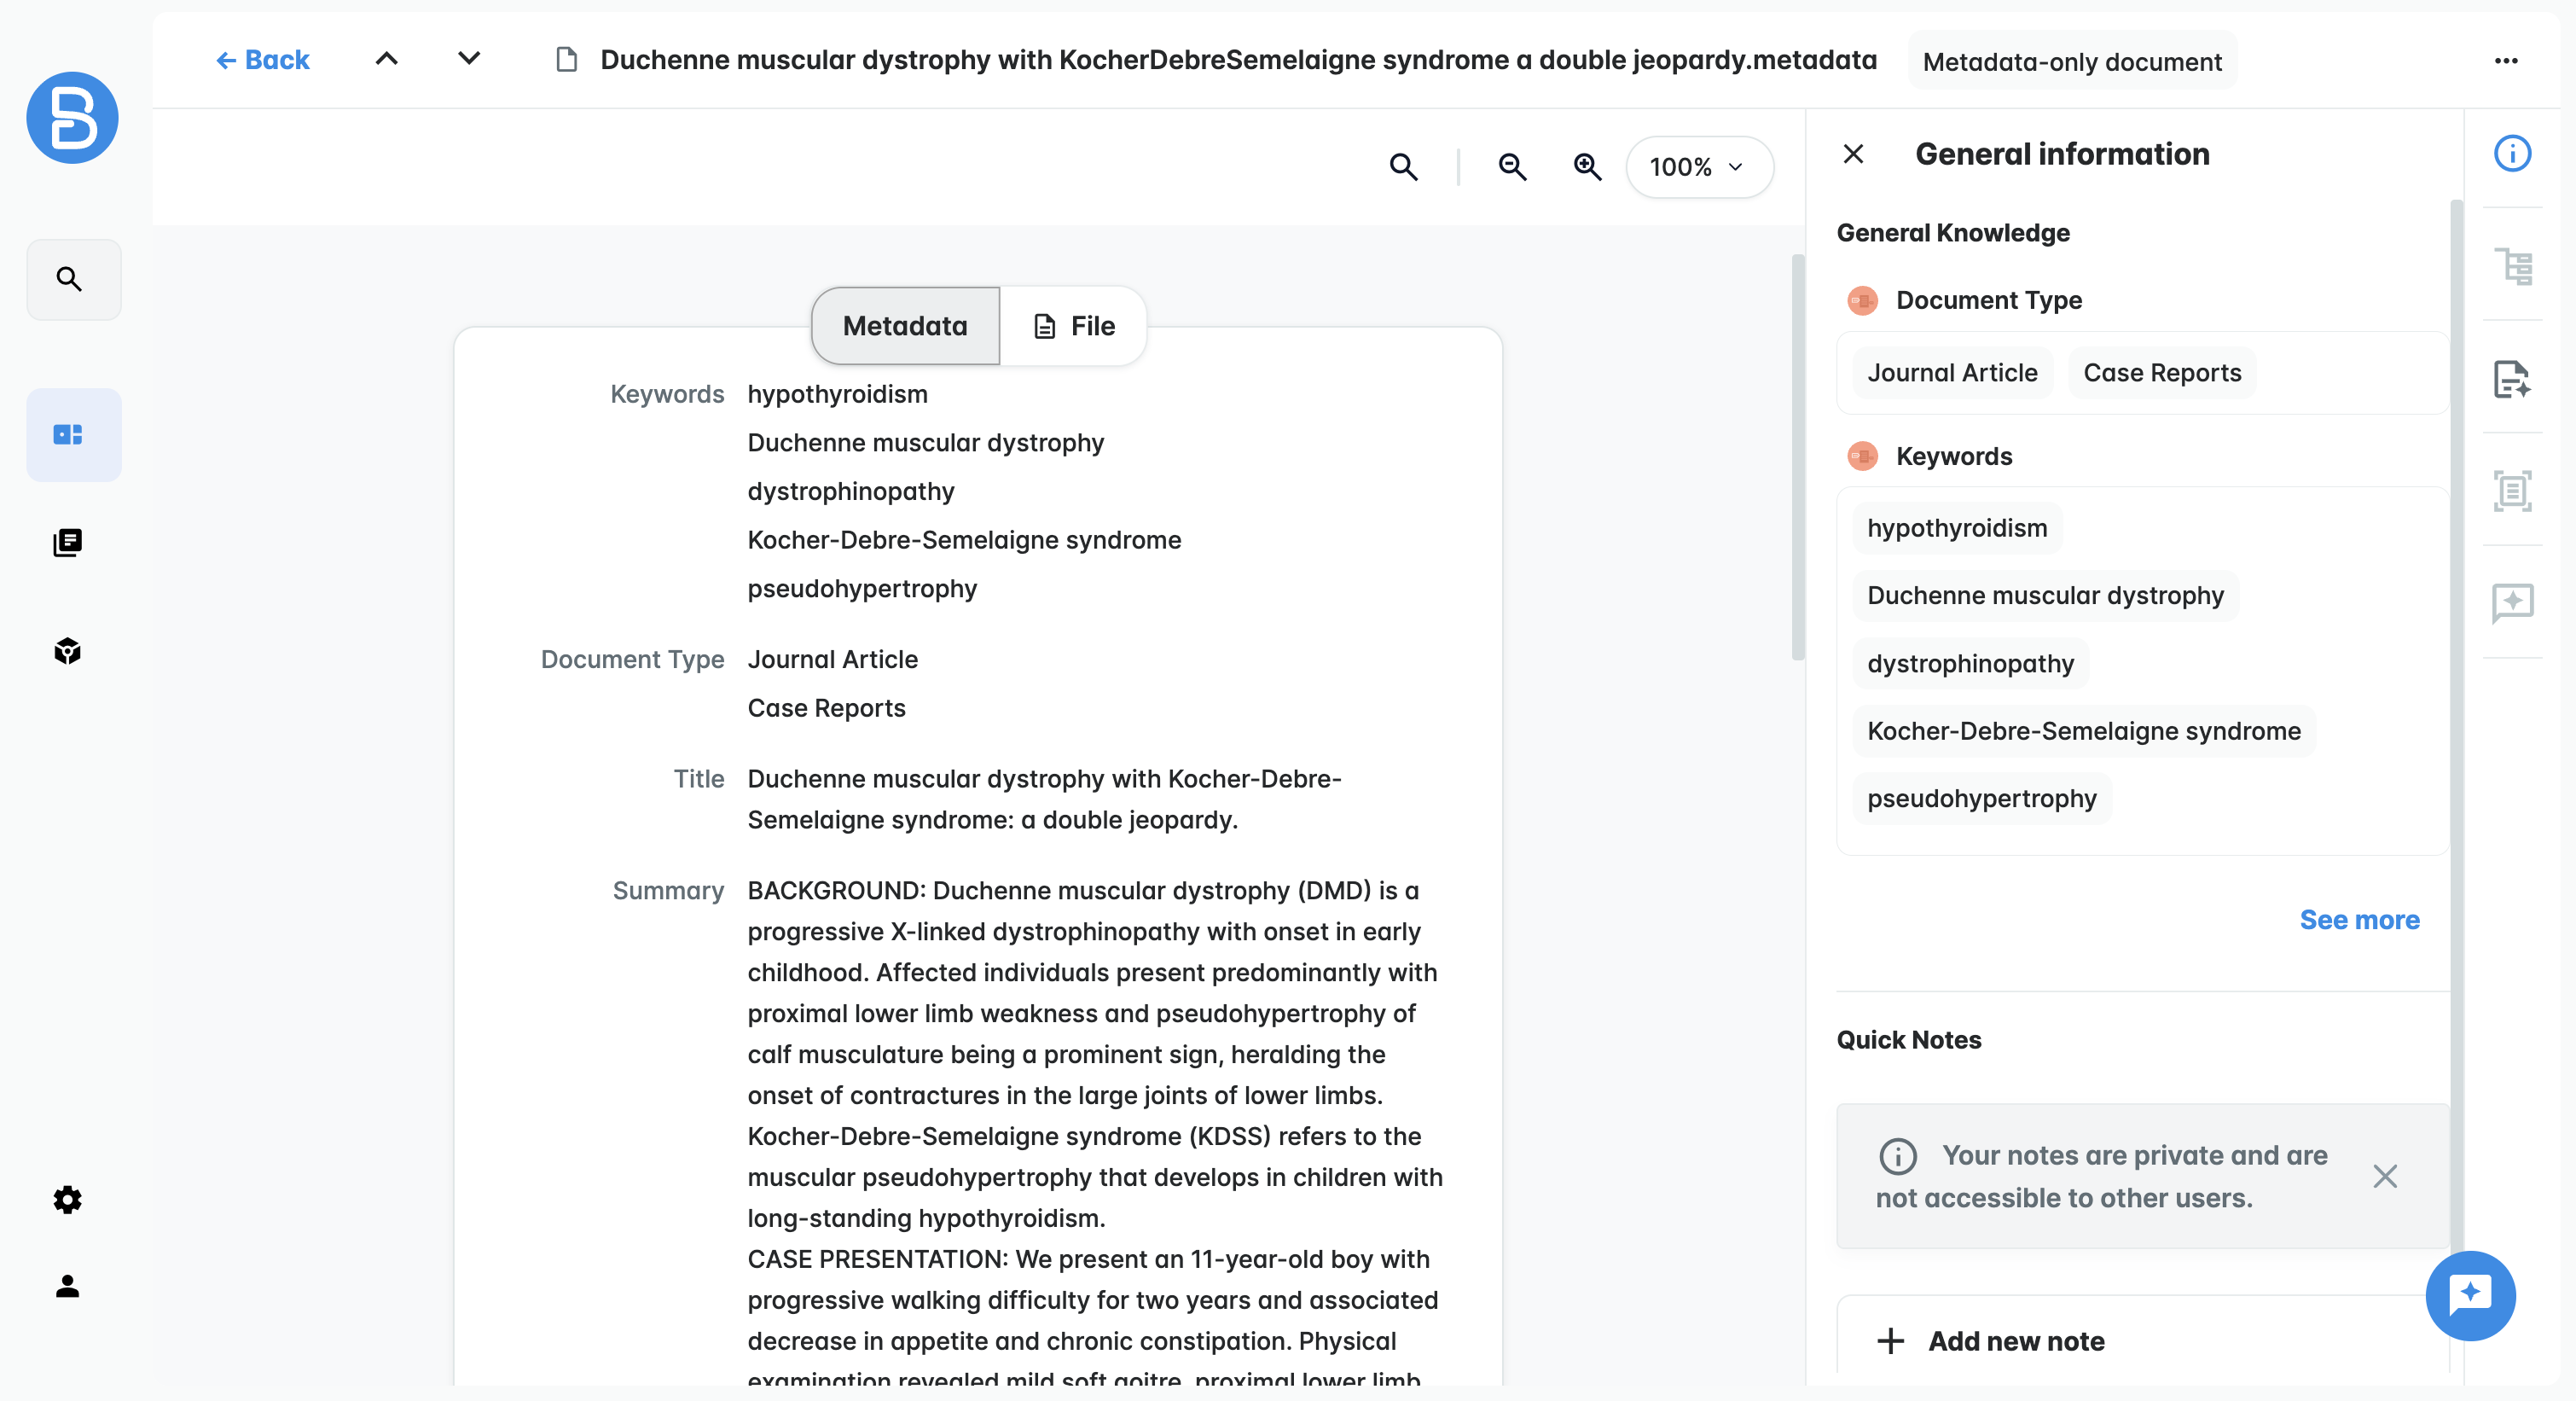
Task: Open settings gear in sidebar
Action: click(x=68, y=1199)
